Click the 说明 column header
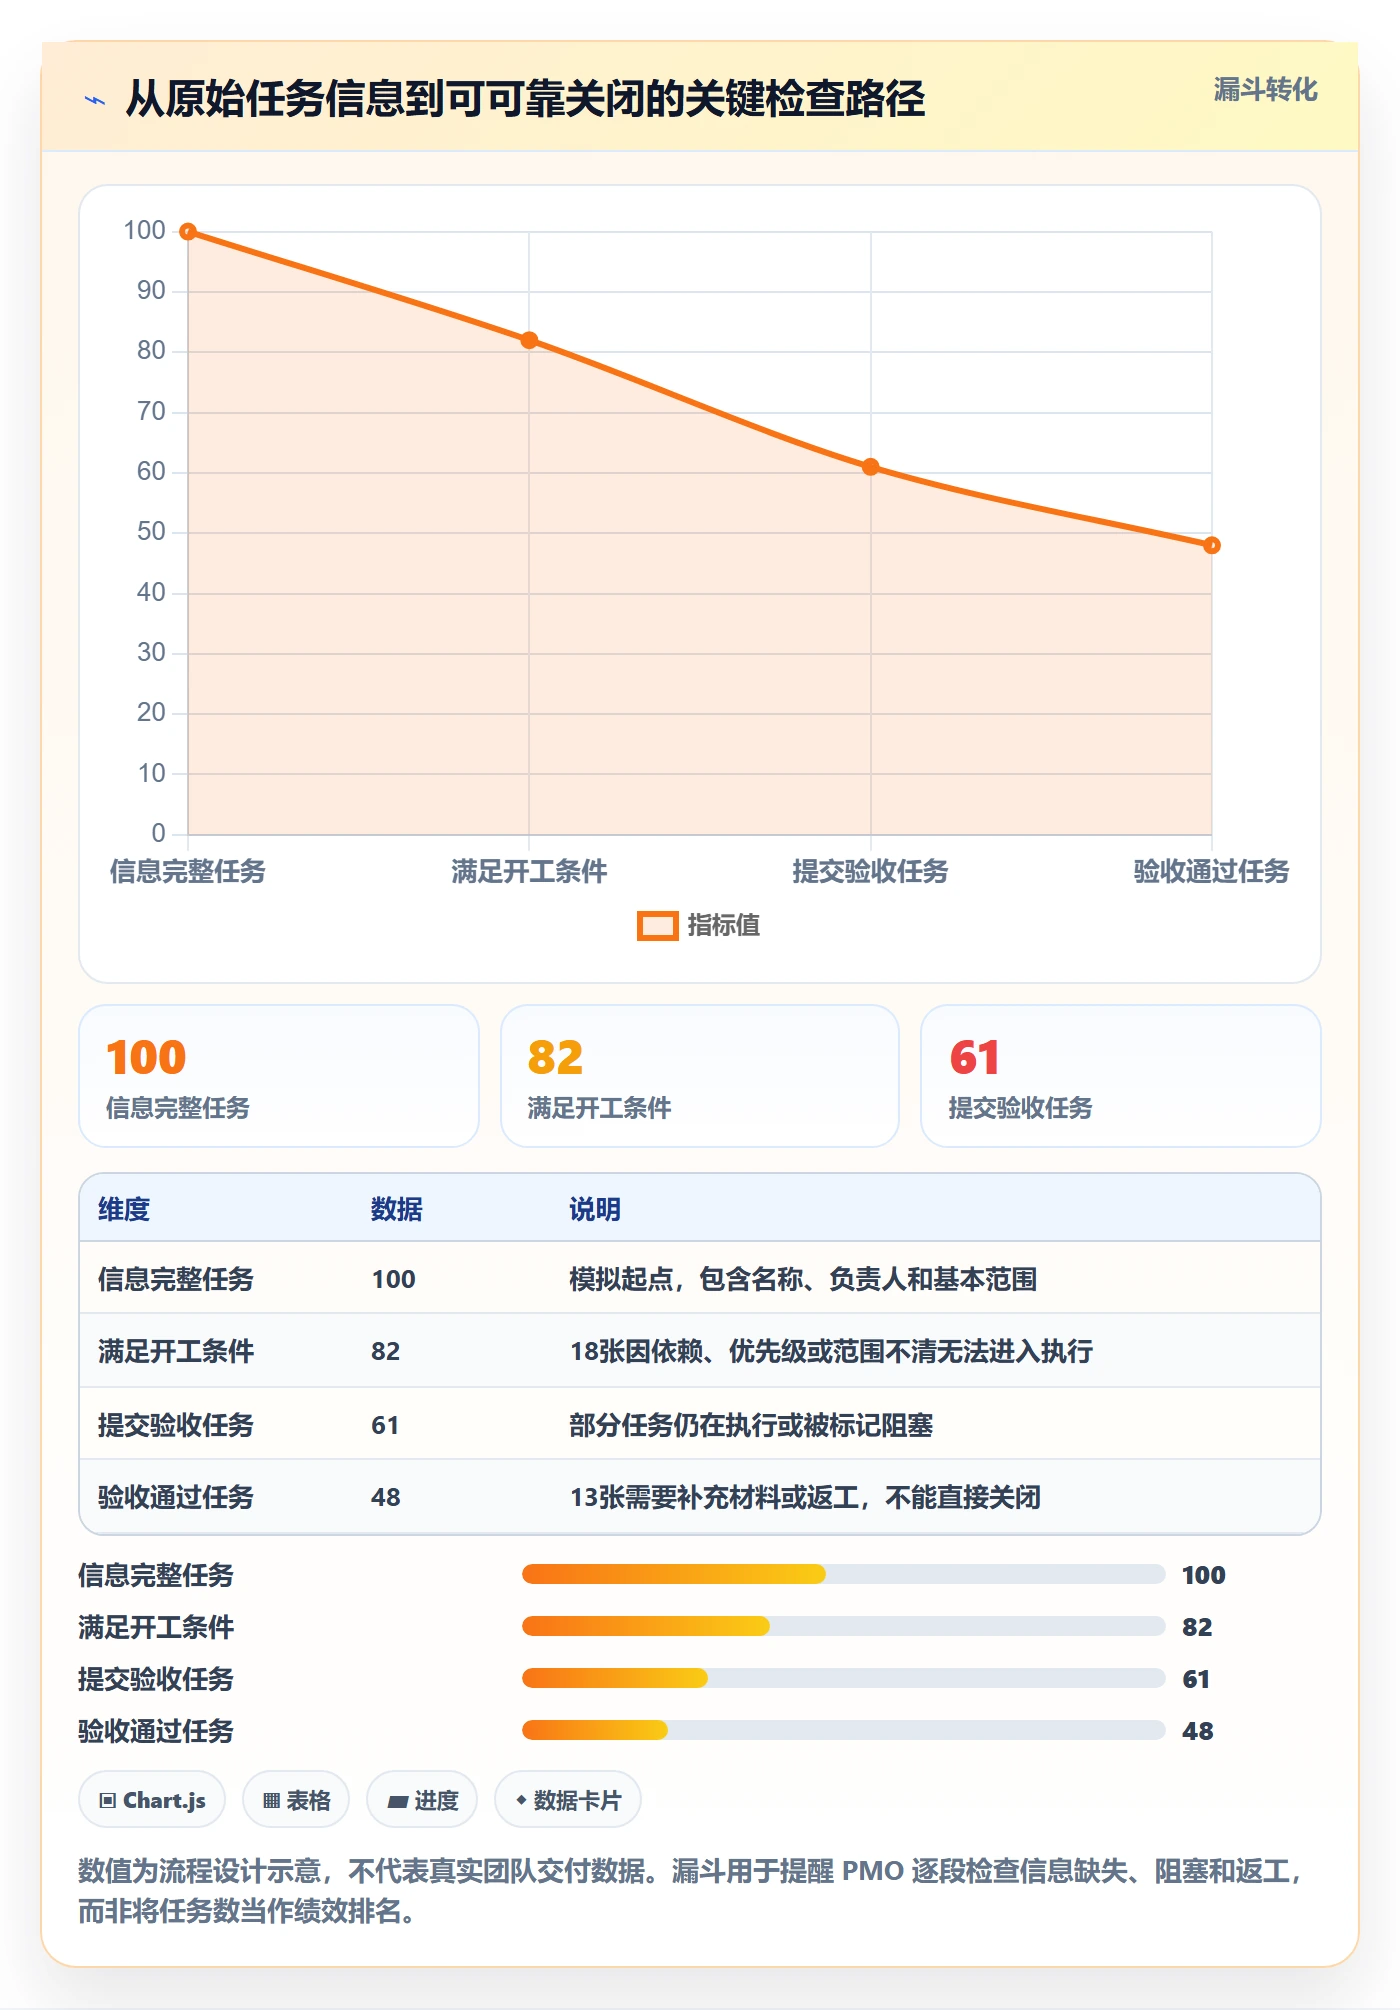Image resolution: width=1400 pixels, height=2010 pixels. [x=595, y=1209]
